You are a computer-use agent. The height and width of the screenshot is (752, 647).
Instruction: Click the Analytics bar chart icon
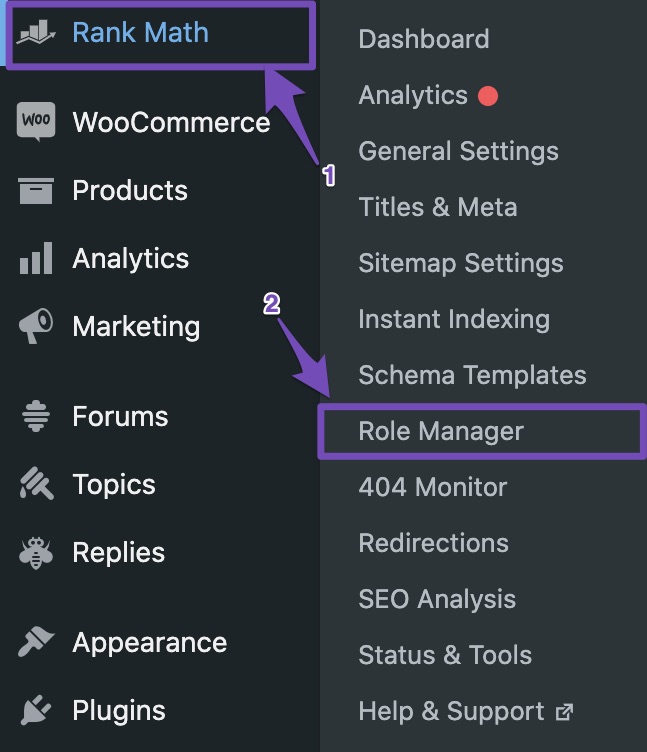36,259
